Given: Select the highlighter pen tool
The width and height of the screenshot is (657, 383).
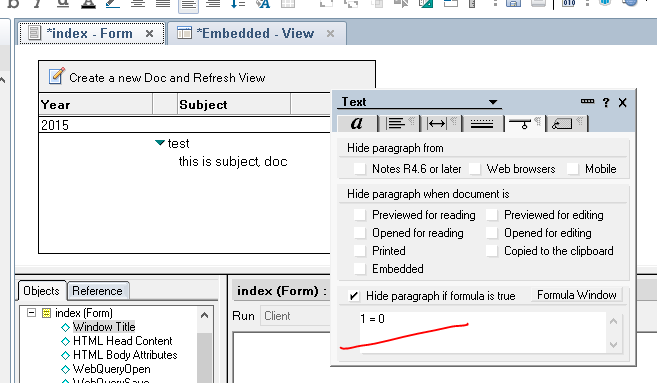Looking at the screenshot, I should click(x=113, y=3).
